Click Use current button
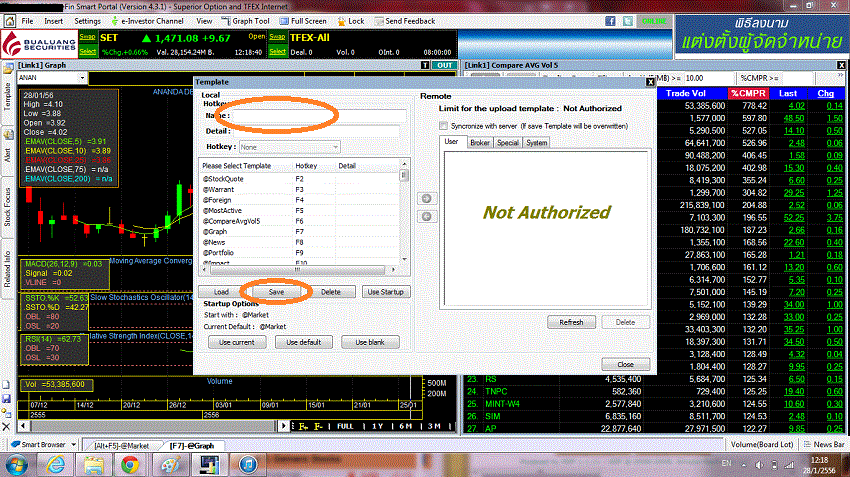The width and height of the screenshot is (850, 477). 237,342
